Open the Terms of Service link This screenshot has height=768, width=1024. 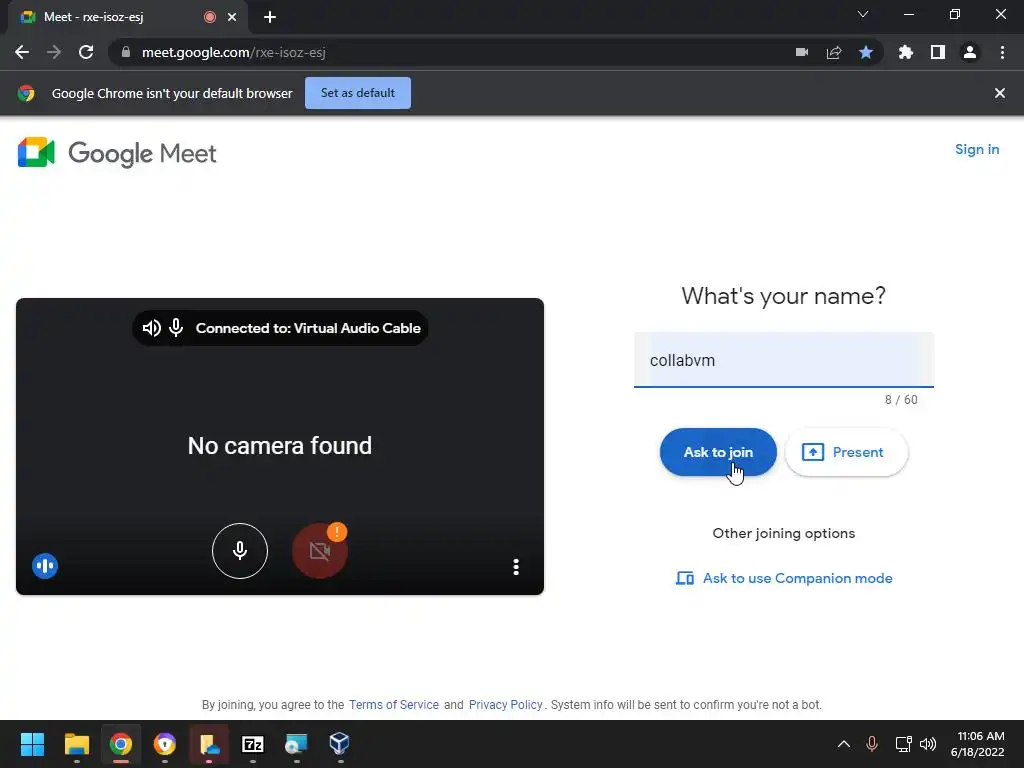(394, 705)
